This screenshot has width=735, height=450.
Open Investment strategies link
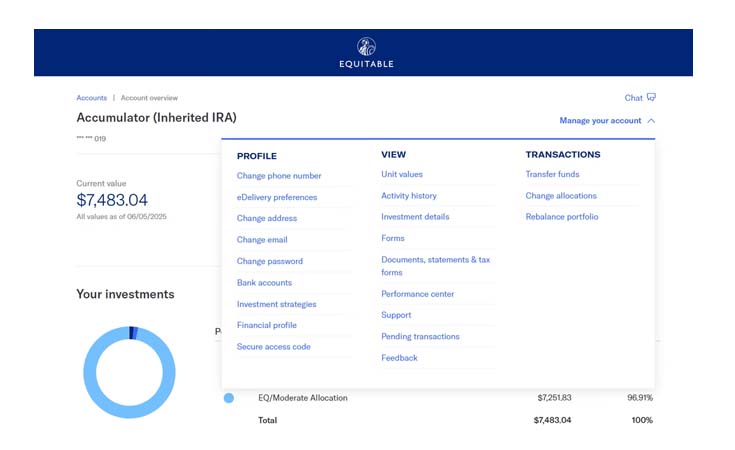pos(276,305)
